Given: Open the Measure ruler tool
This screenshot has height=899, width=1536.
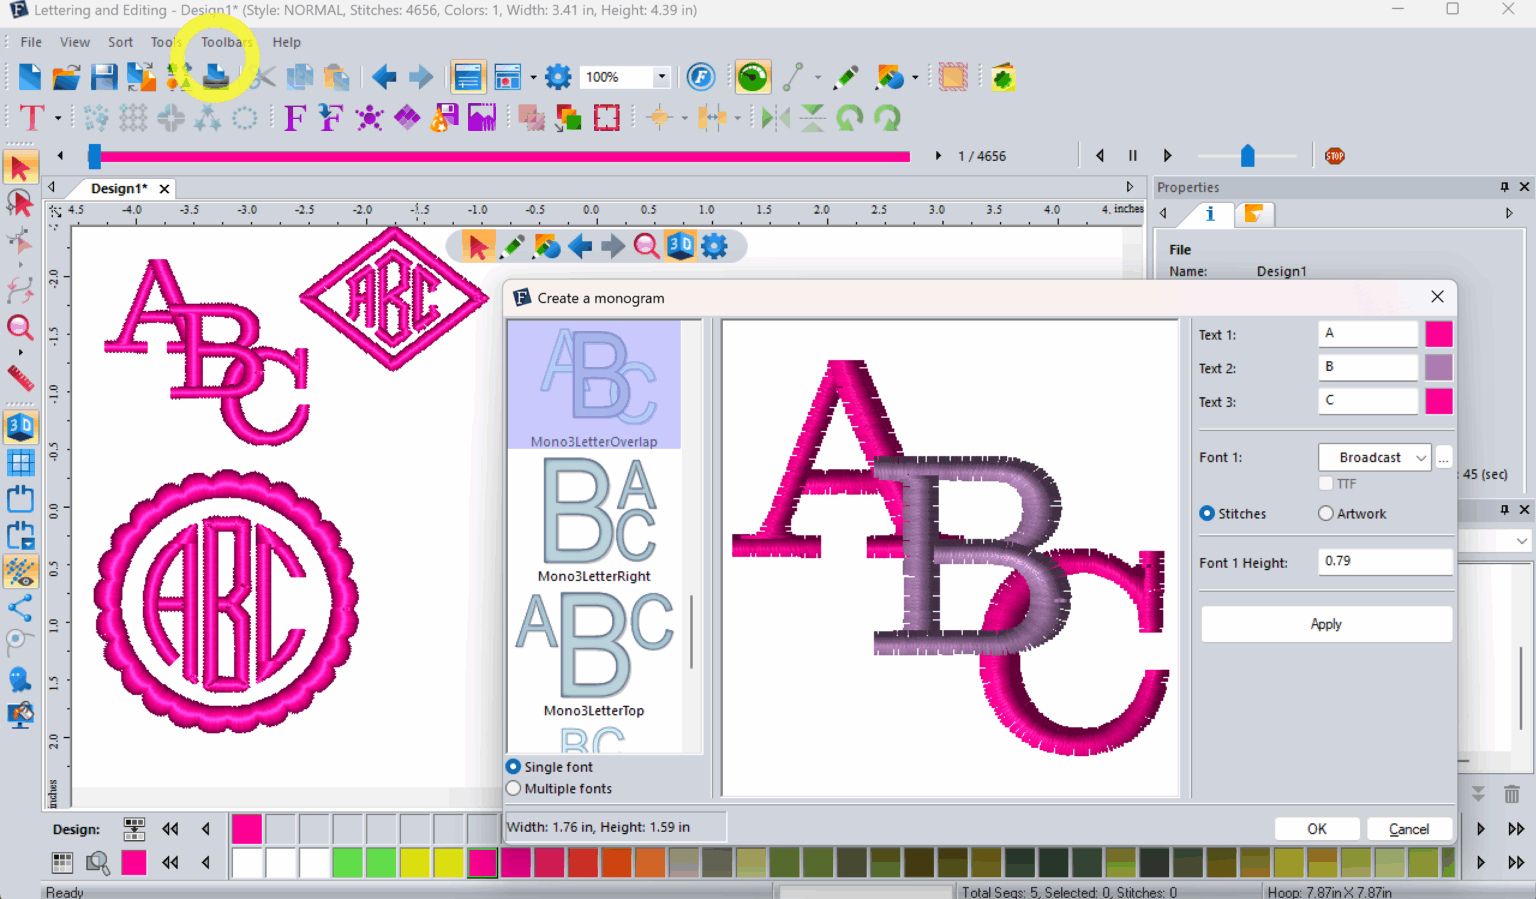Looking at the screenshot, I should coord(21,378).
